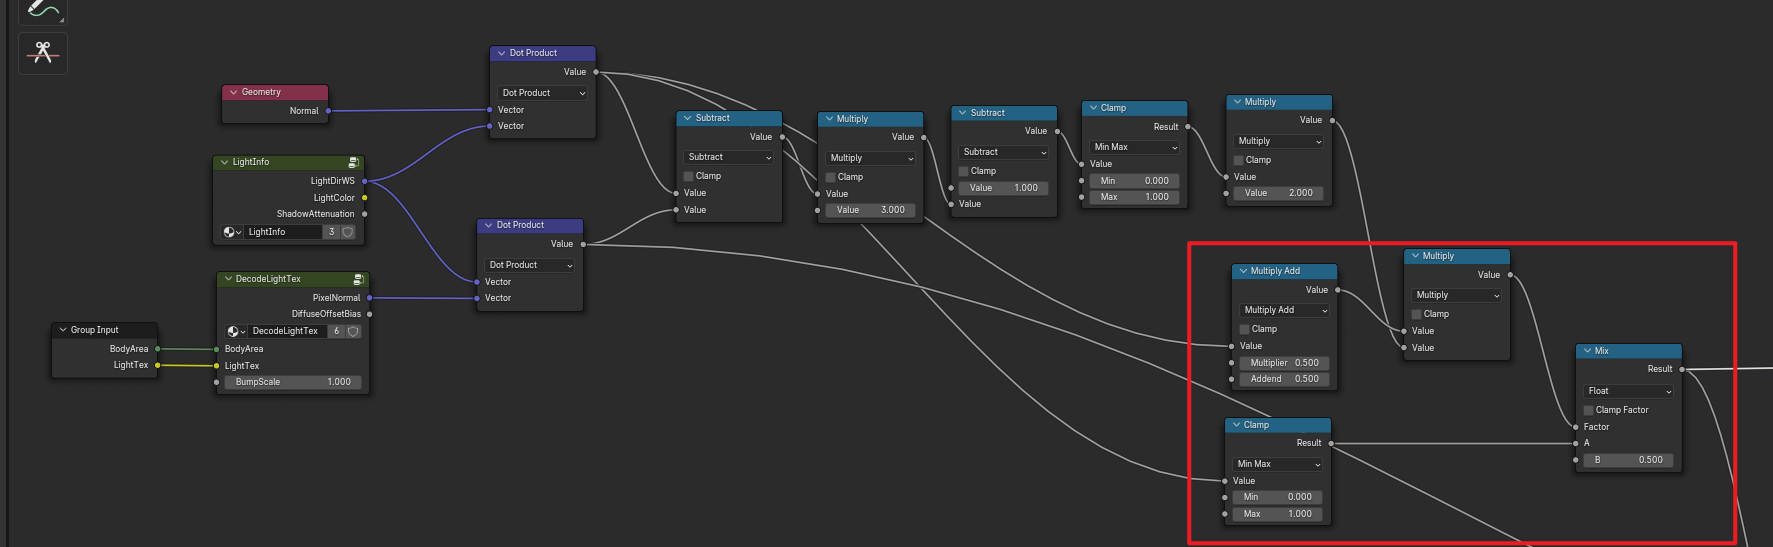Open the Min Max dropdown in lower Clamp node
The width and height of the screenshot is (1773, 547).
click(1278, 464)
